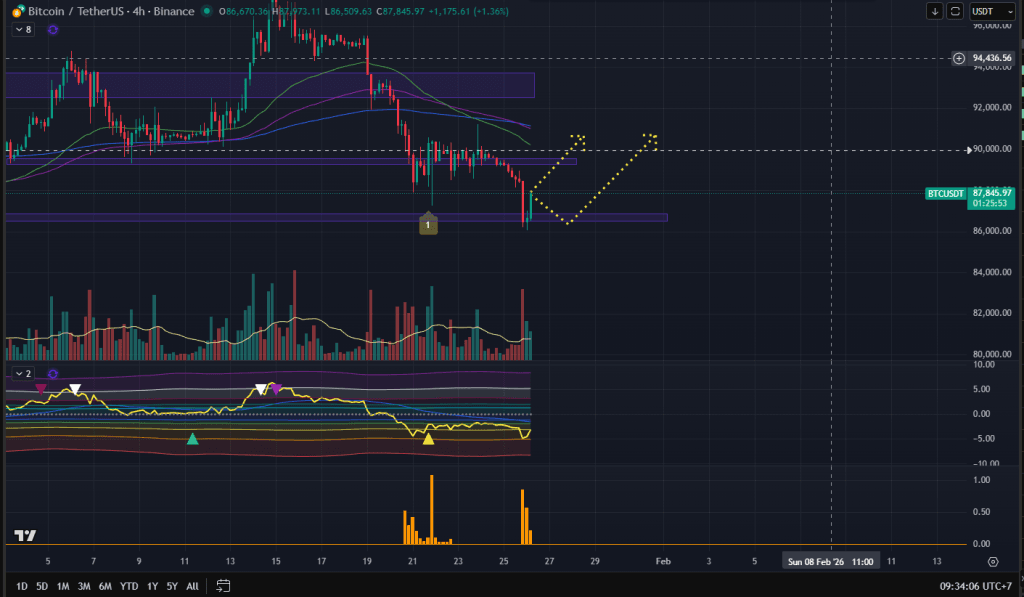Click the plus icon beside 94,436.56
Viewport: 1024px width, 597px height.
959,58
